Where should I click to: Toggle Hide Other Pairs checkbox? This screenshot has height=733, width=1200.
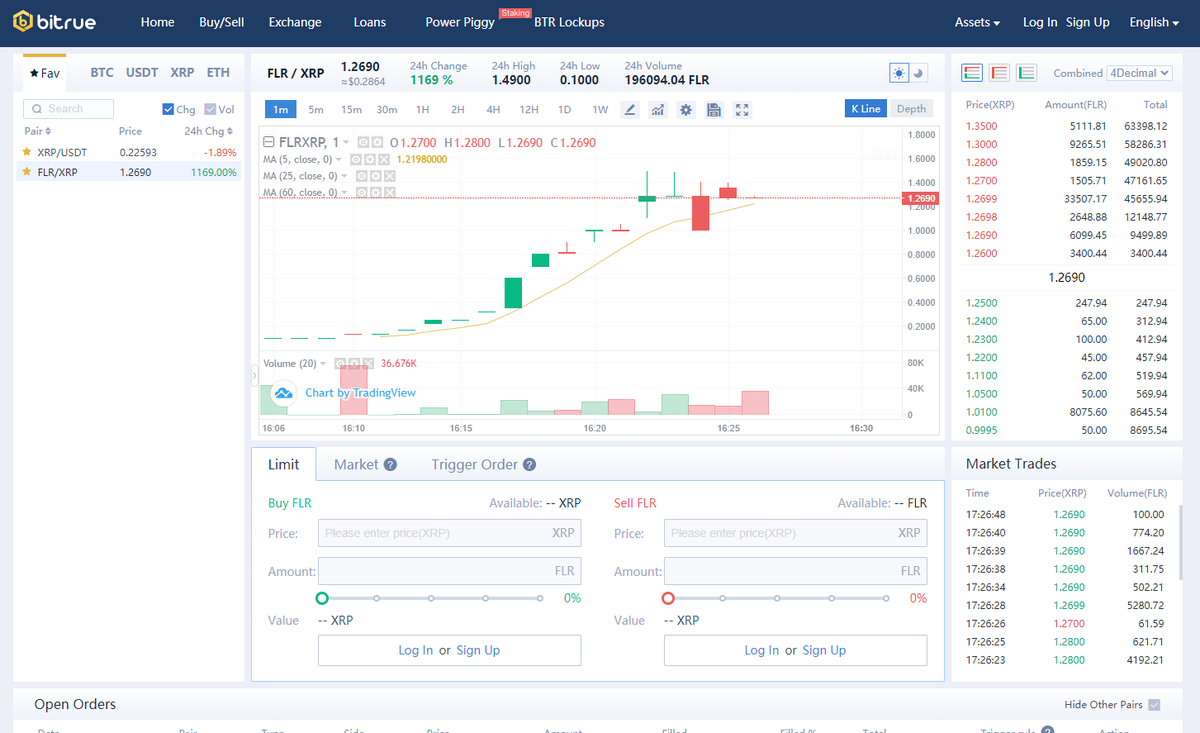point(1154,705)
